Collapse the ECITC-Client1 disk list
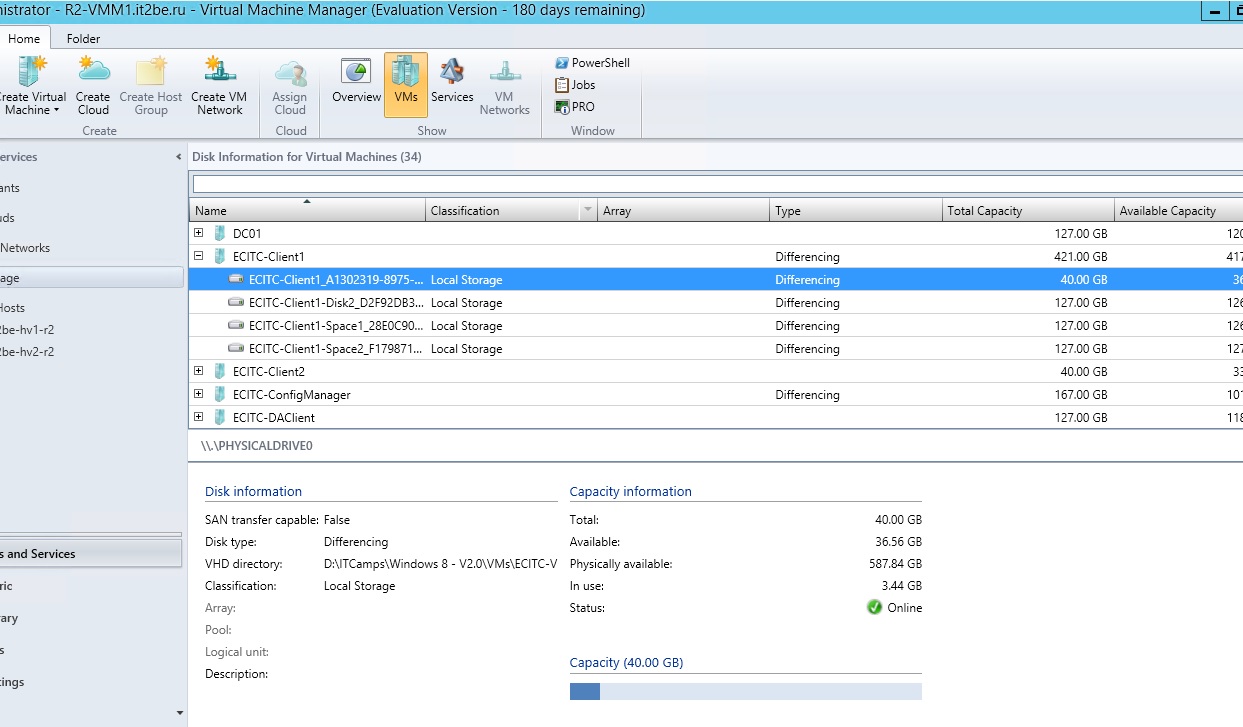Screen dimensions: 1243x727 [x=197, y=256]
